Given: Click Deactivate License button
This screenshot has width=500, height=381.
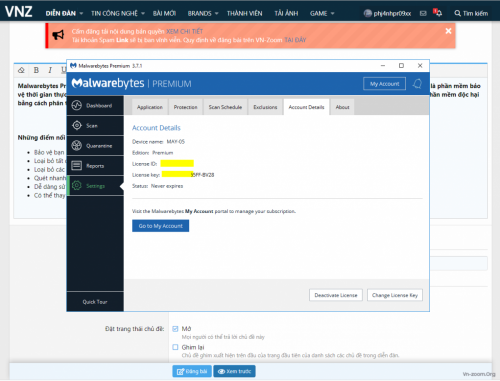Looking at the screenshot, I should tap(336, 295).
